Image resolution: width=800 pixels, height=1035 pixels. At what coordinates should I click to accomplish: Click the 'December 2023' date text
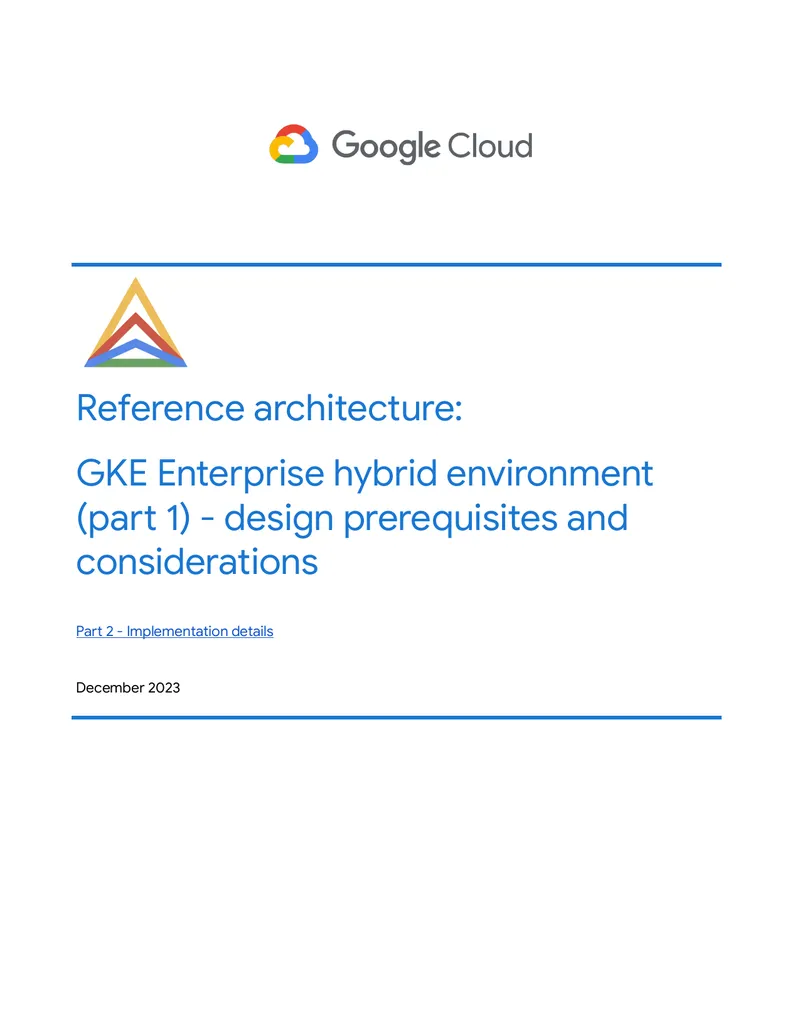pyautogui.click(x=128, y=688)
